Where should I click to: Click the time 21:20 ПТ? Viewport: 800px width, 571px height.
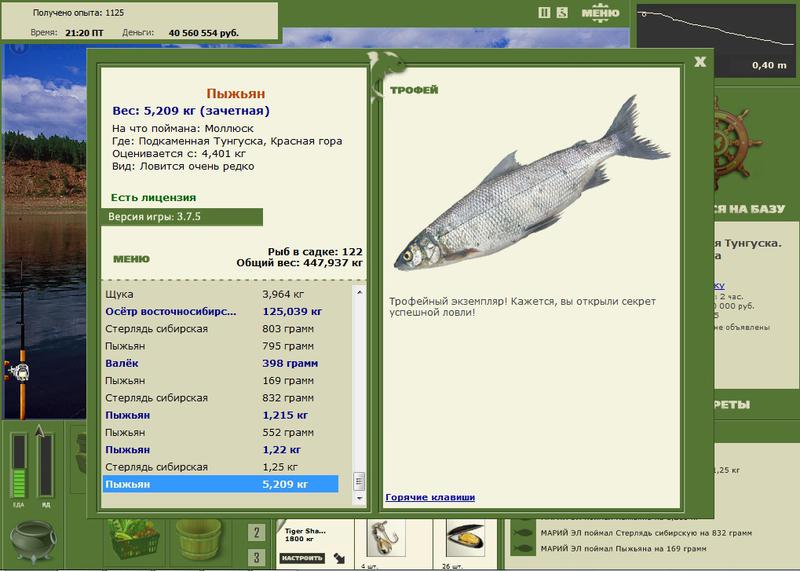click(84, 33)
